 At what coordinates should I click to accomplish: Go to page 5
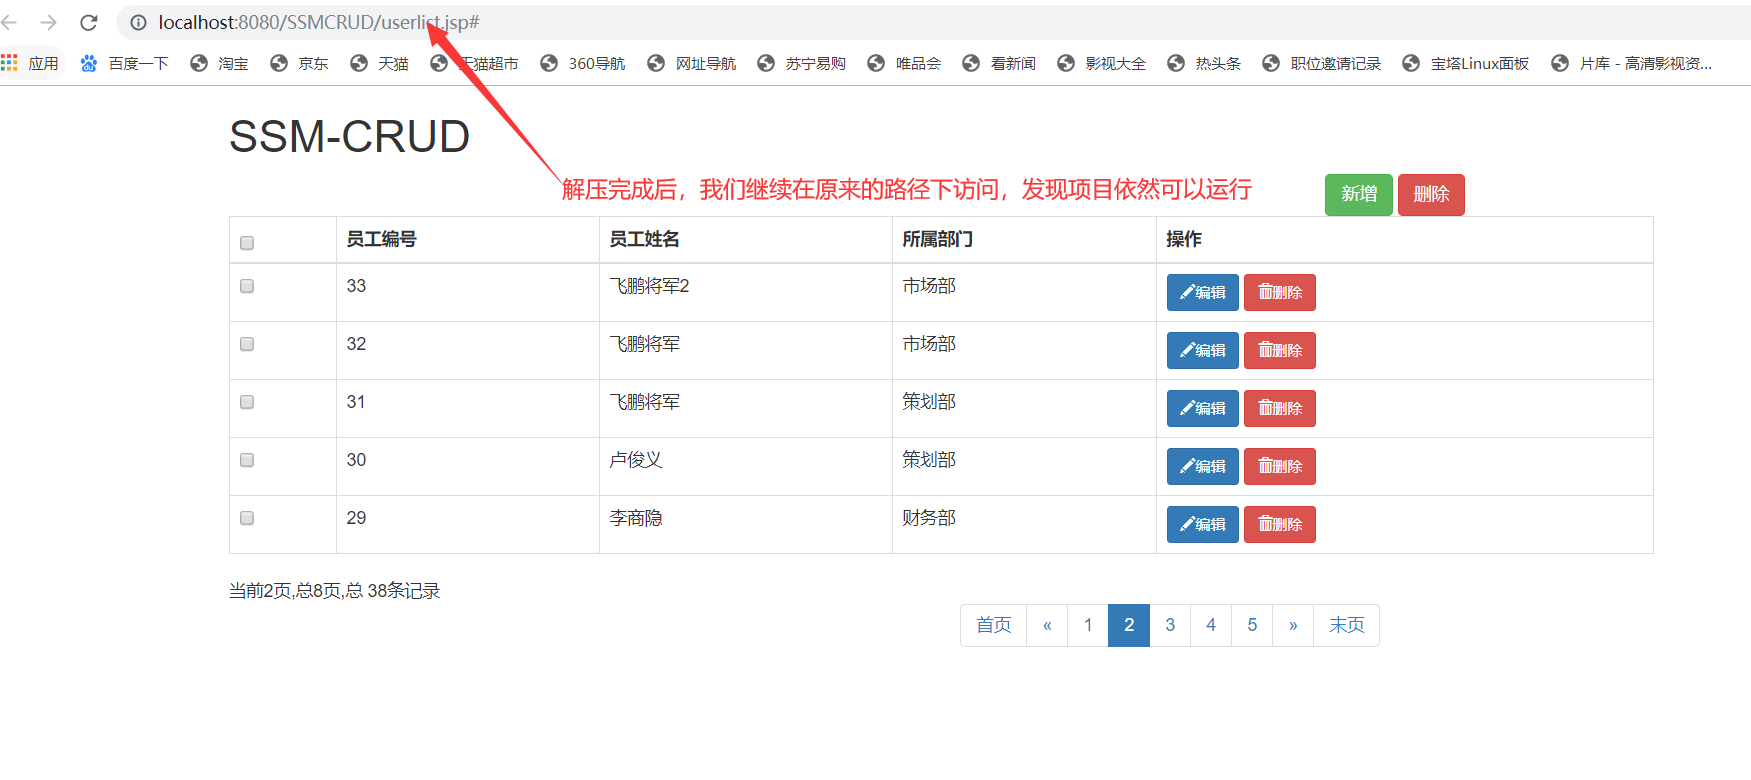[x=1252, y=625]
